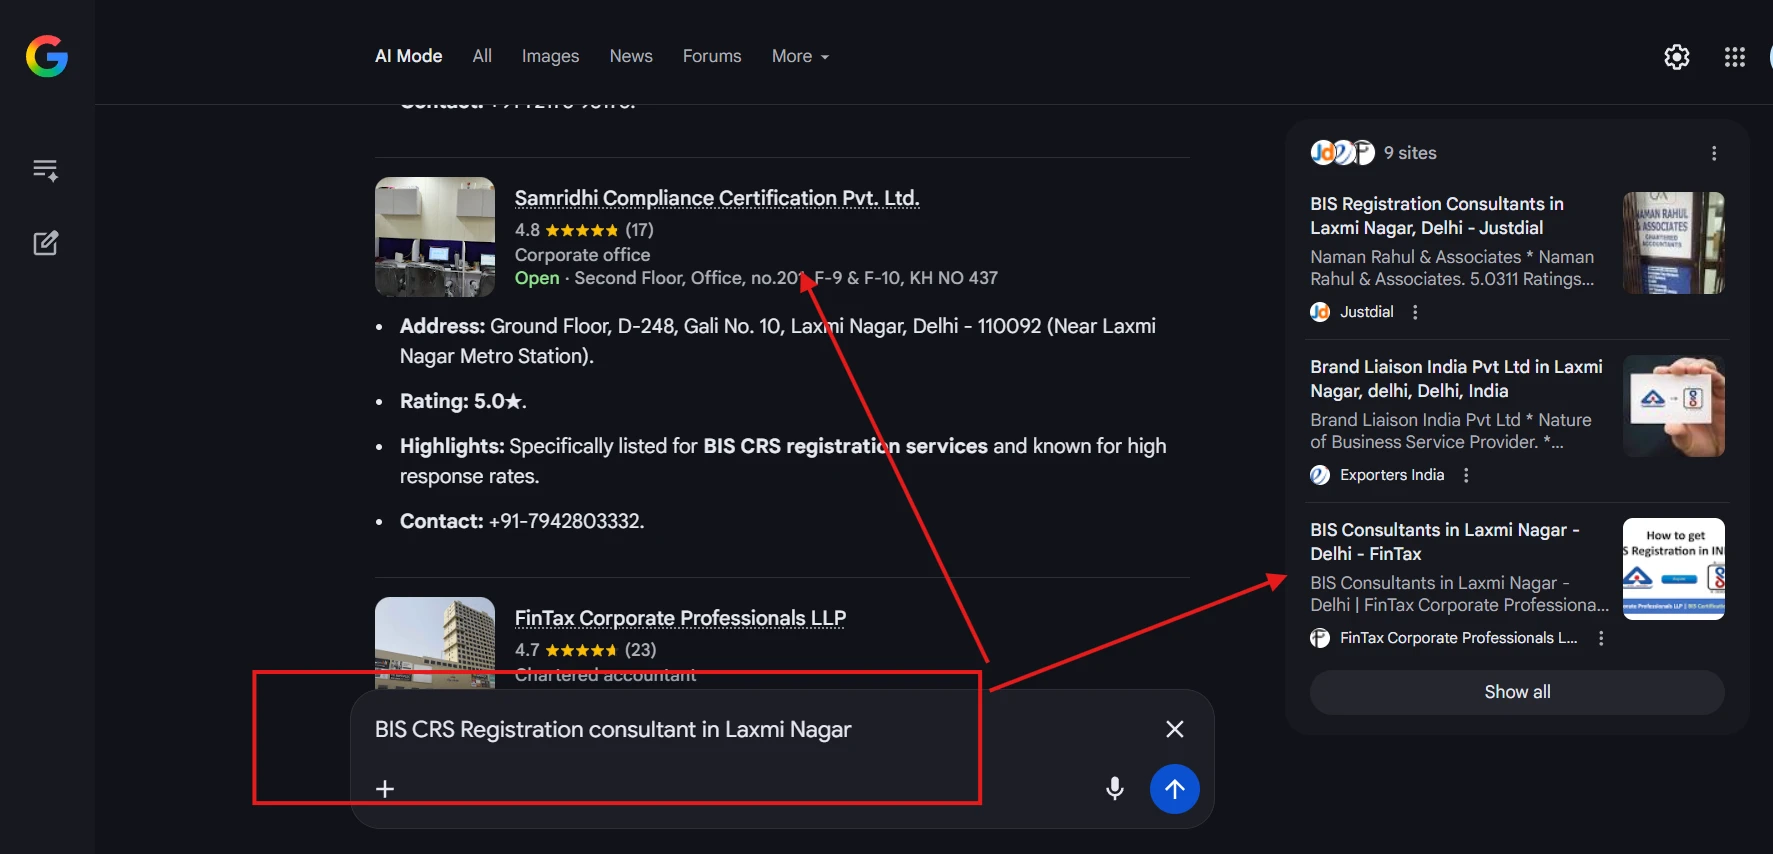Screen dimensions: 1773x854
Task: Click the Open status with Second Floor address
Action: coord(756,278)
